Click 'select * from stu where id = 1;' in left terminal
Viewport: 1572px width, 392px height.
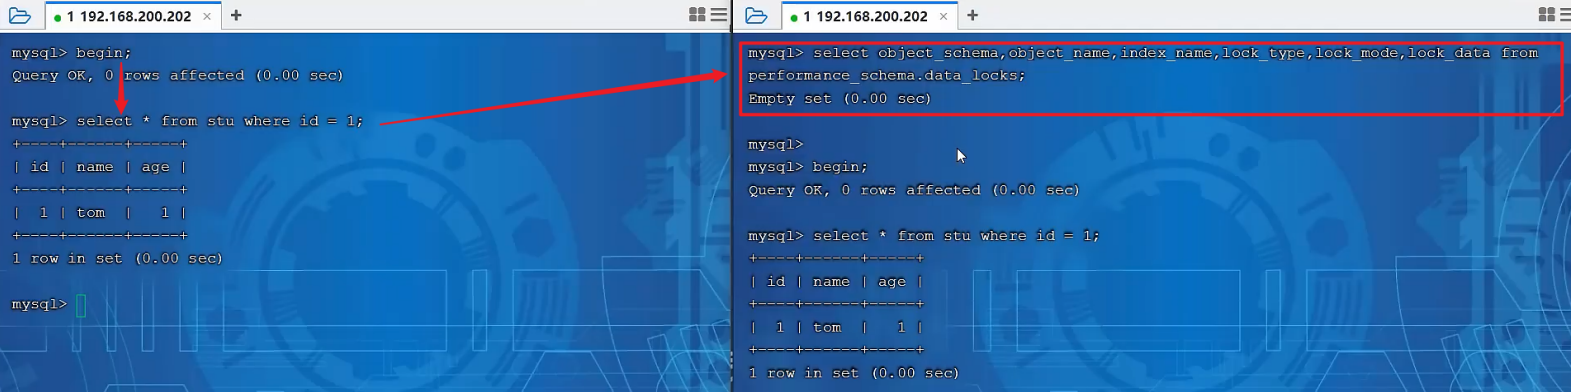tap(220, 121)
